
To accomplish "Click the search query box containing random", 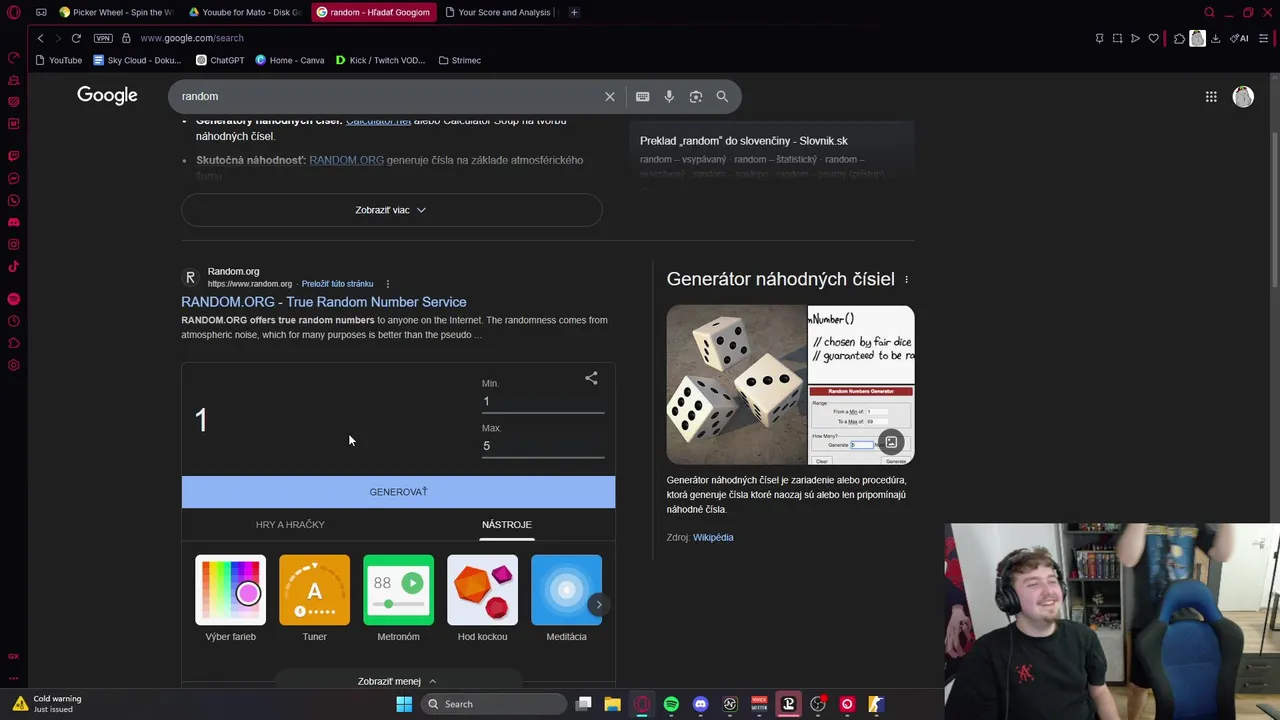I will pyautogui.click(x=390, y=96).
